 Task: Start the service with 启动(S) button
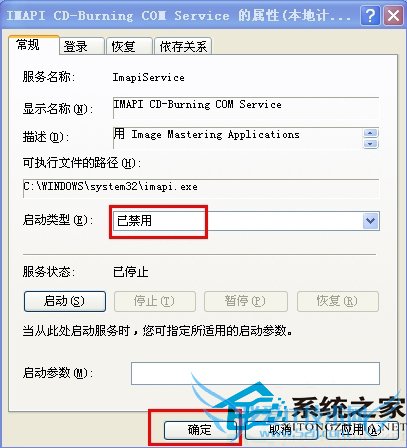click(65, 301)
